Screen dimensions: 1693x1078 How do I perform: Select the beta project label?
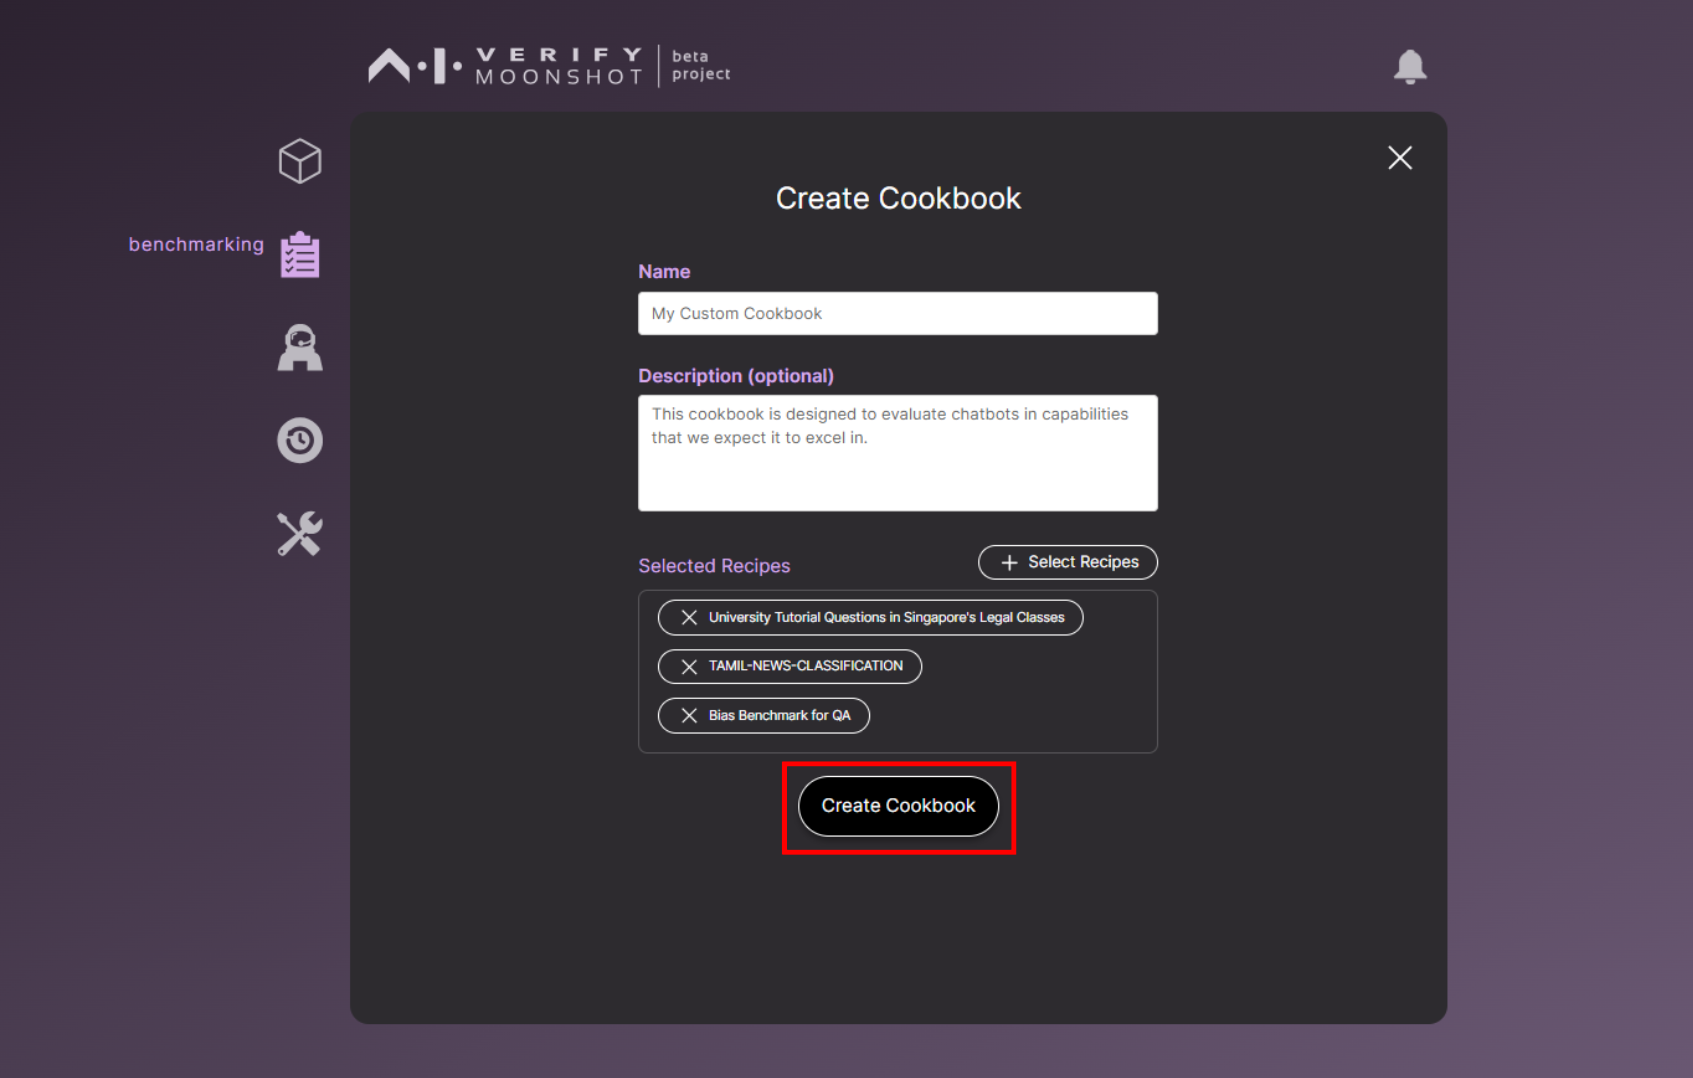tap(699, 65)
